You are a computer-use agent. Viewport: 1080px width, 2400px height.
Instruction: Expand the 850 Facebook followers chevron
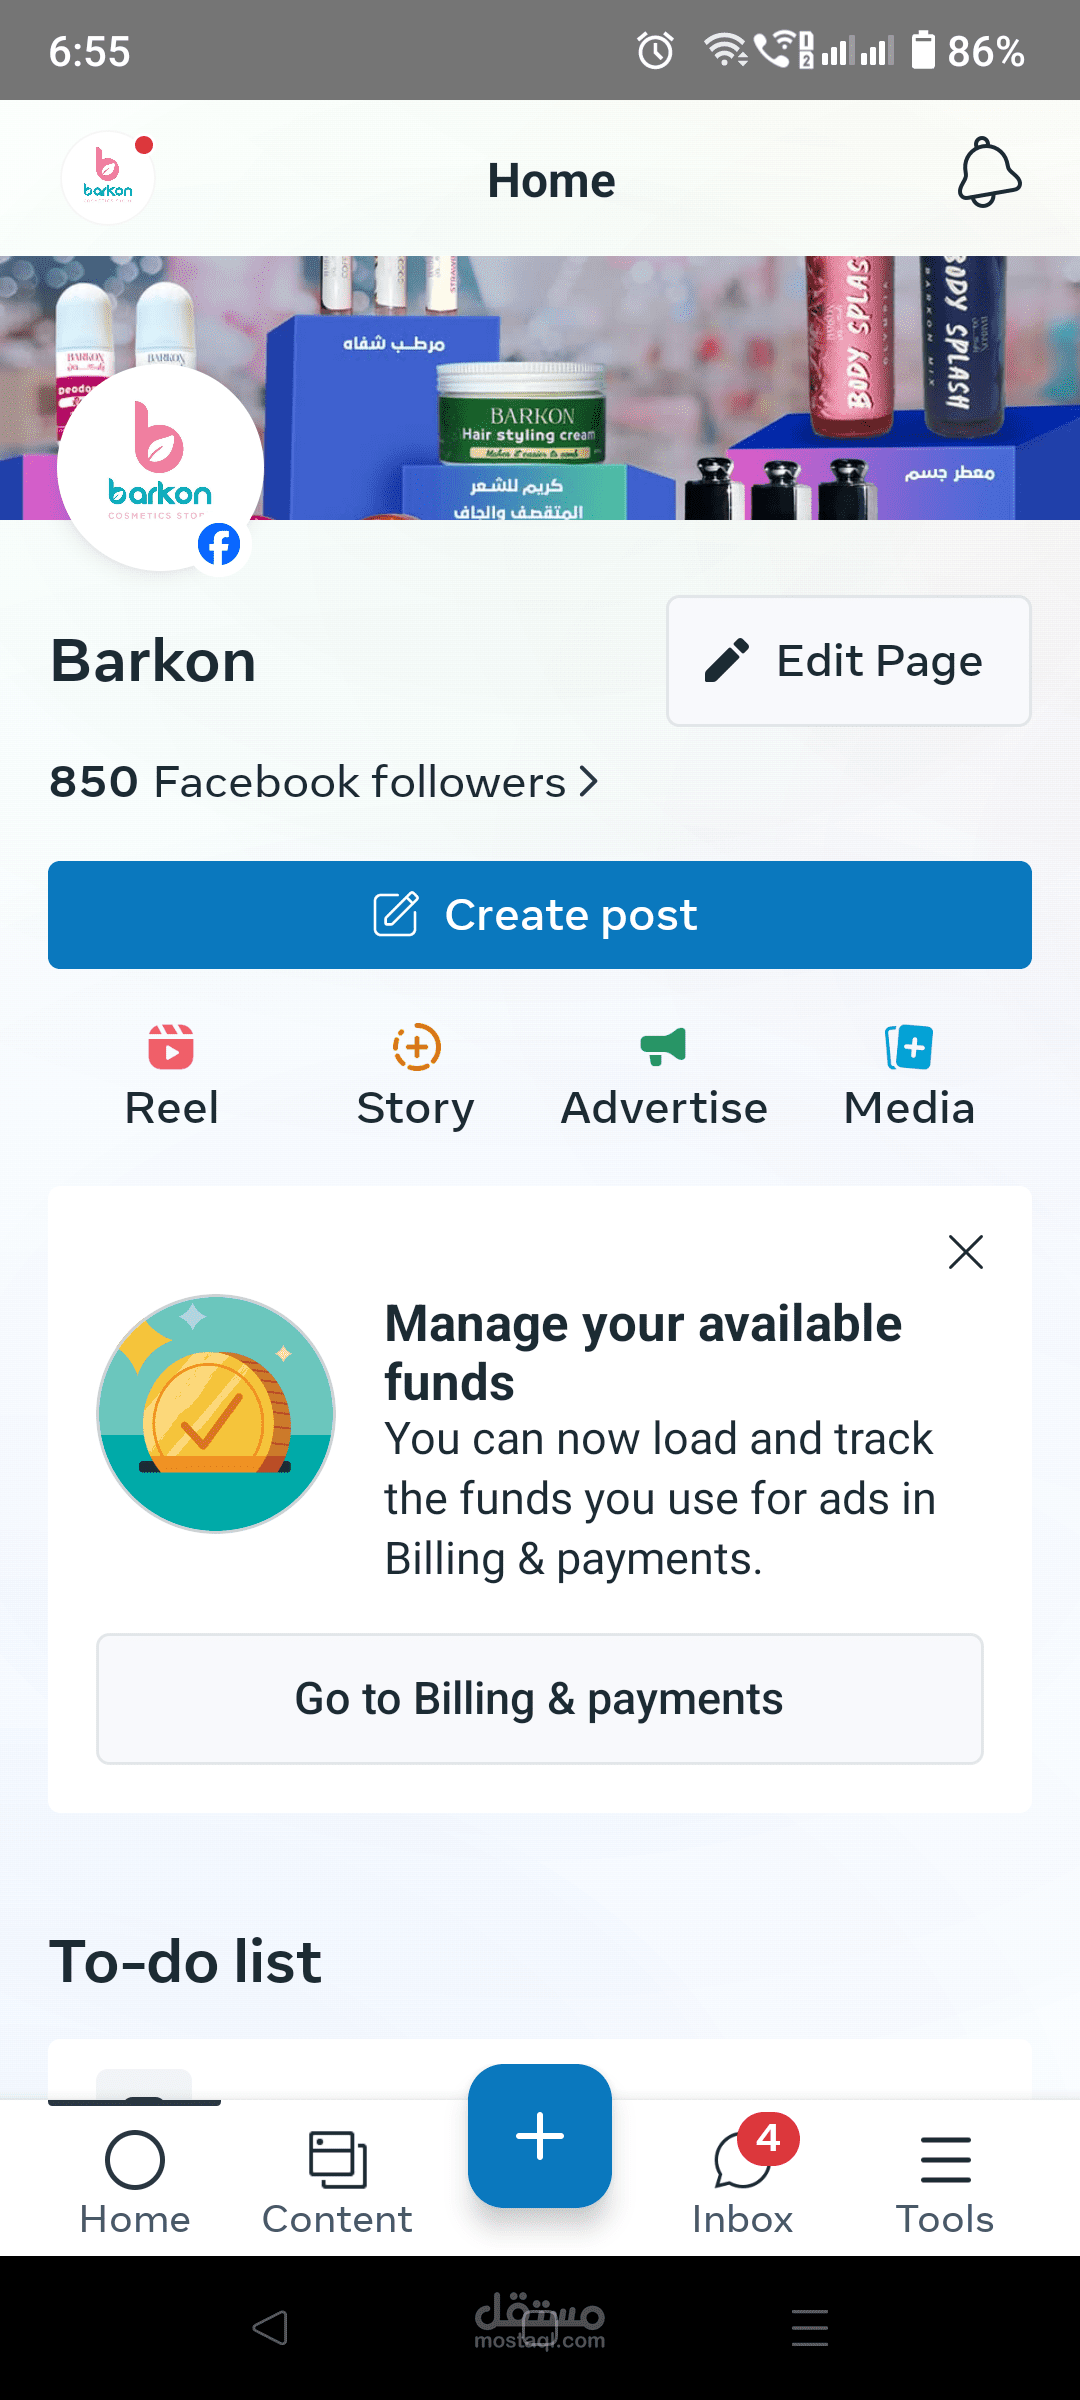(x=589, y=781)
